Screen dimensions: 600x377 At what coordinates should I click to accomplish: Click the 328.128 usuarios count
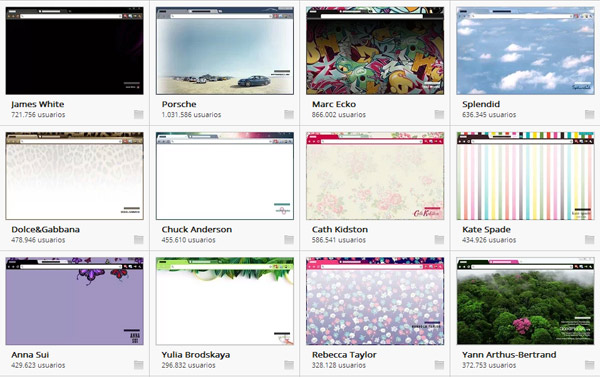pos(339,365)
